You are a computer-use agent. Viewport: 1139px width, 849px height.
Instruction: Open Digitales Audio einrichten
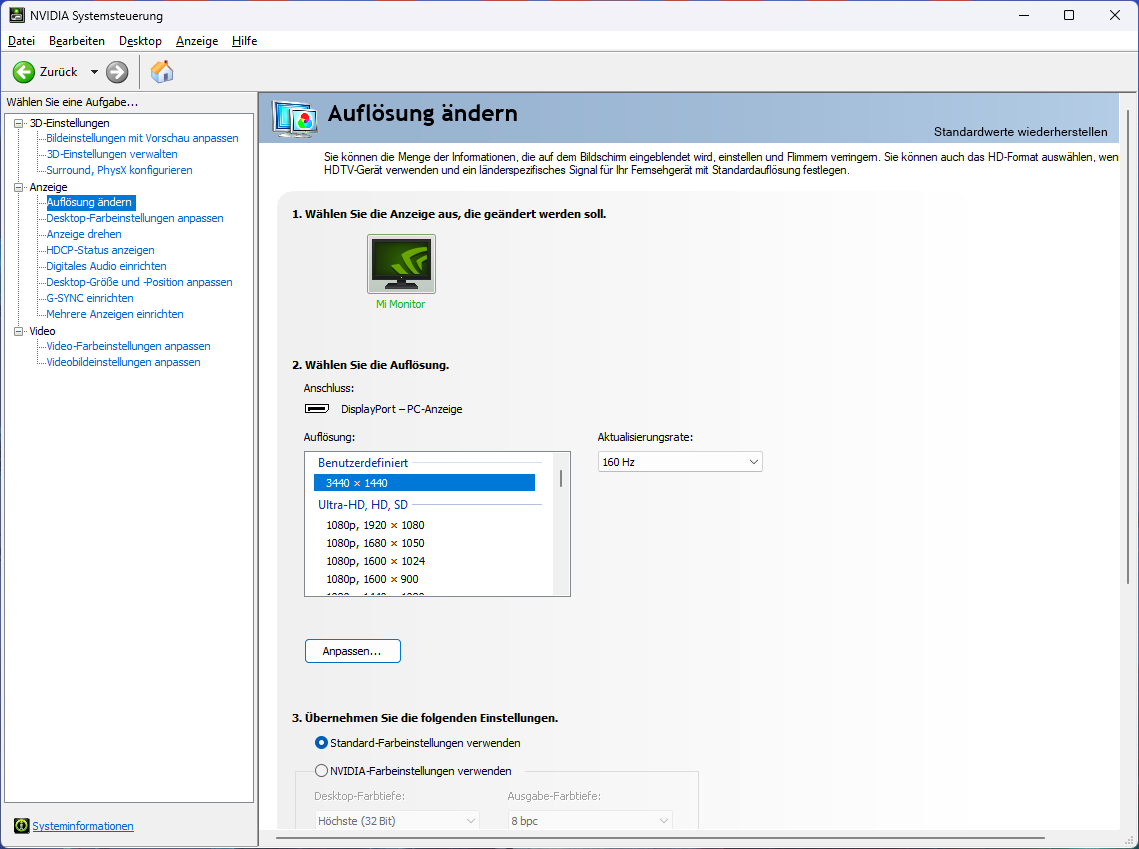click(x=107, y=266)
